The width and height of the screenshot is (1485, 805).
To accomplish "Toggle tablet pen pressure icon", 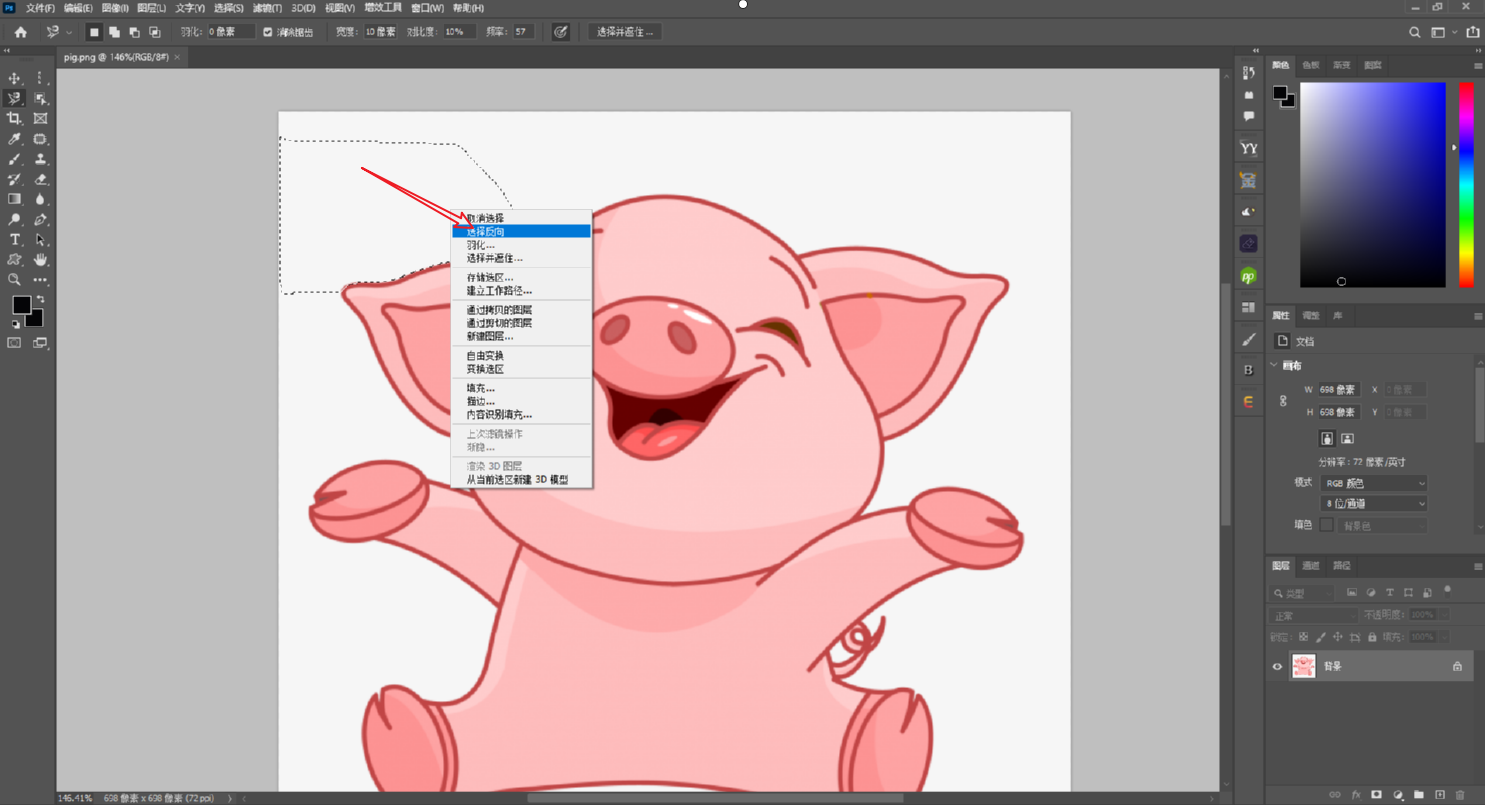I will (x=561, y=32).
